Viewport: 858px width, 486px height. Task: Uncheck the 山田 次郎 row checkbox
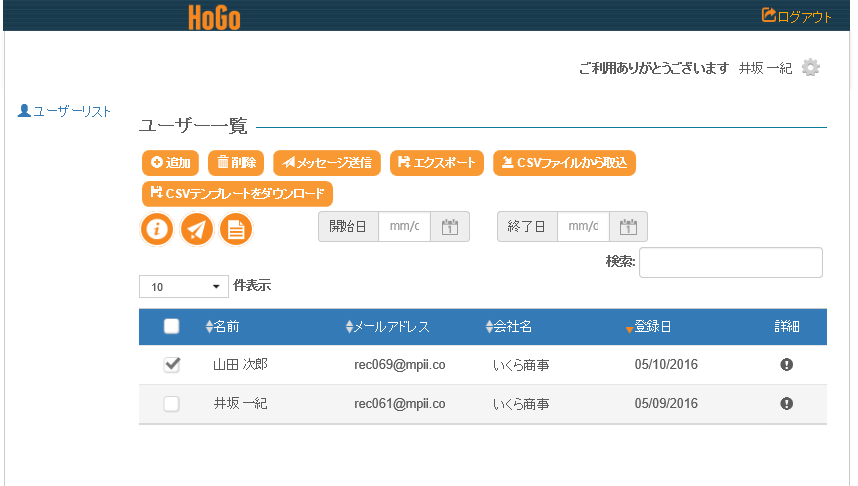coord(171,365)
